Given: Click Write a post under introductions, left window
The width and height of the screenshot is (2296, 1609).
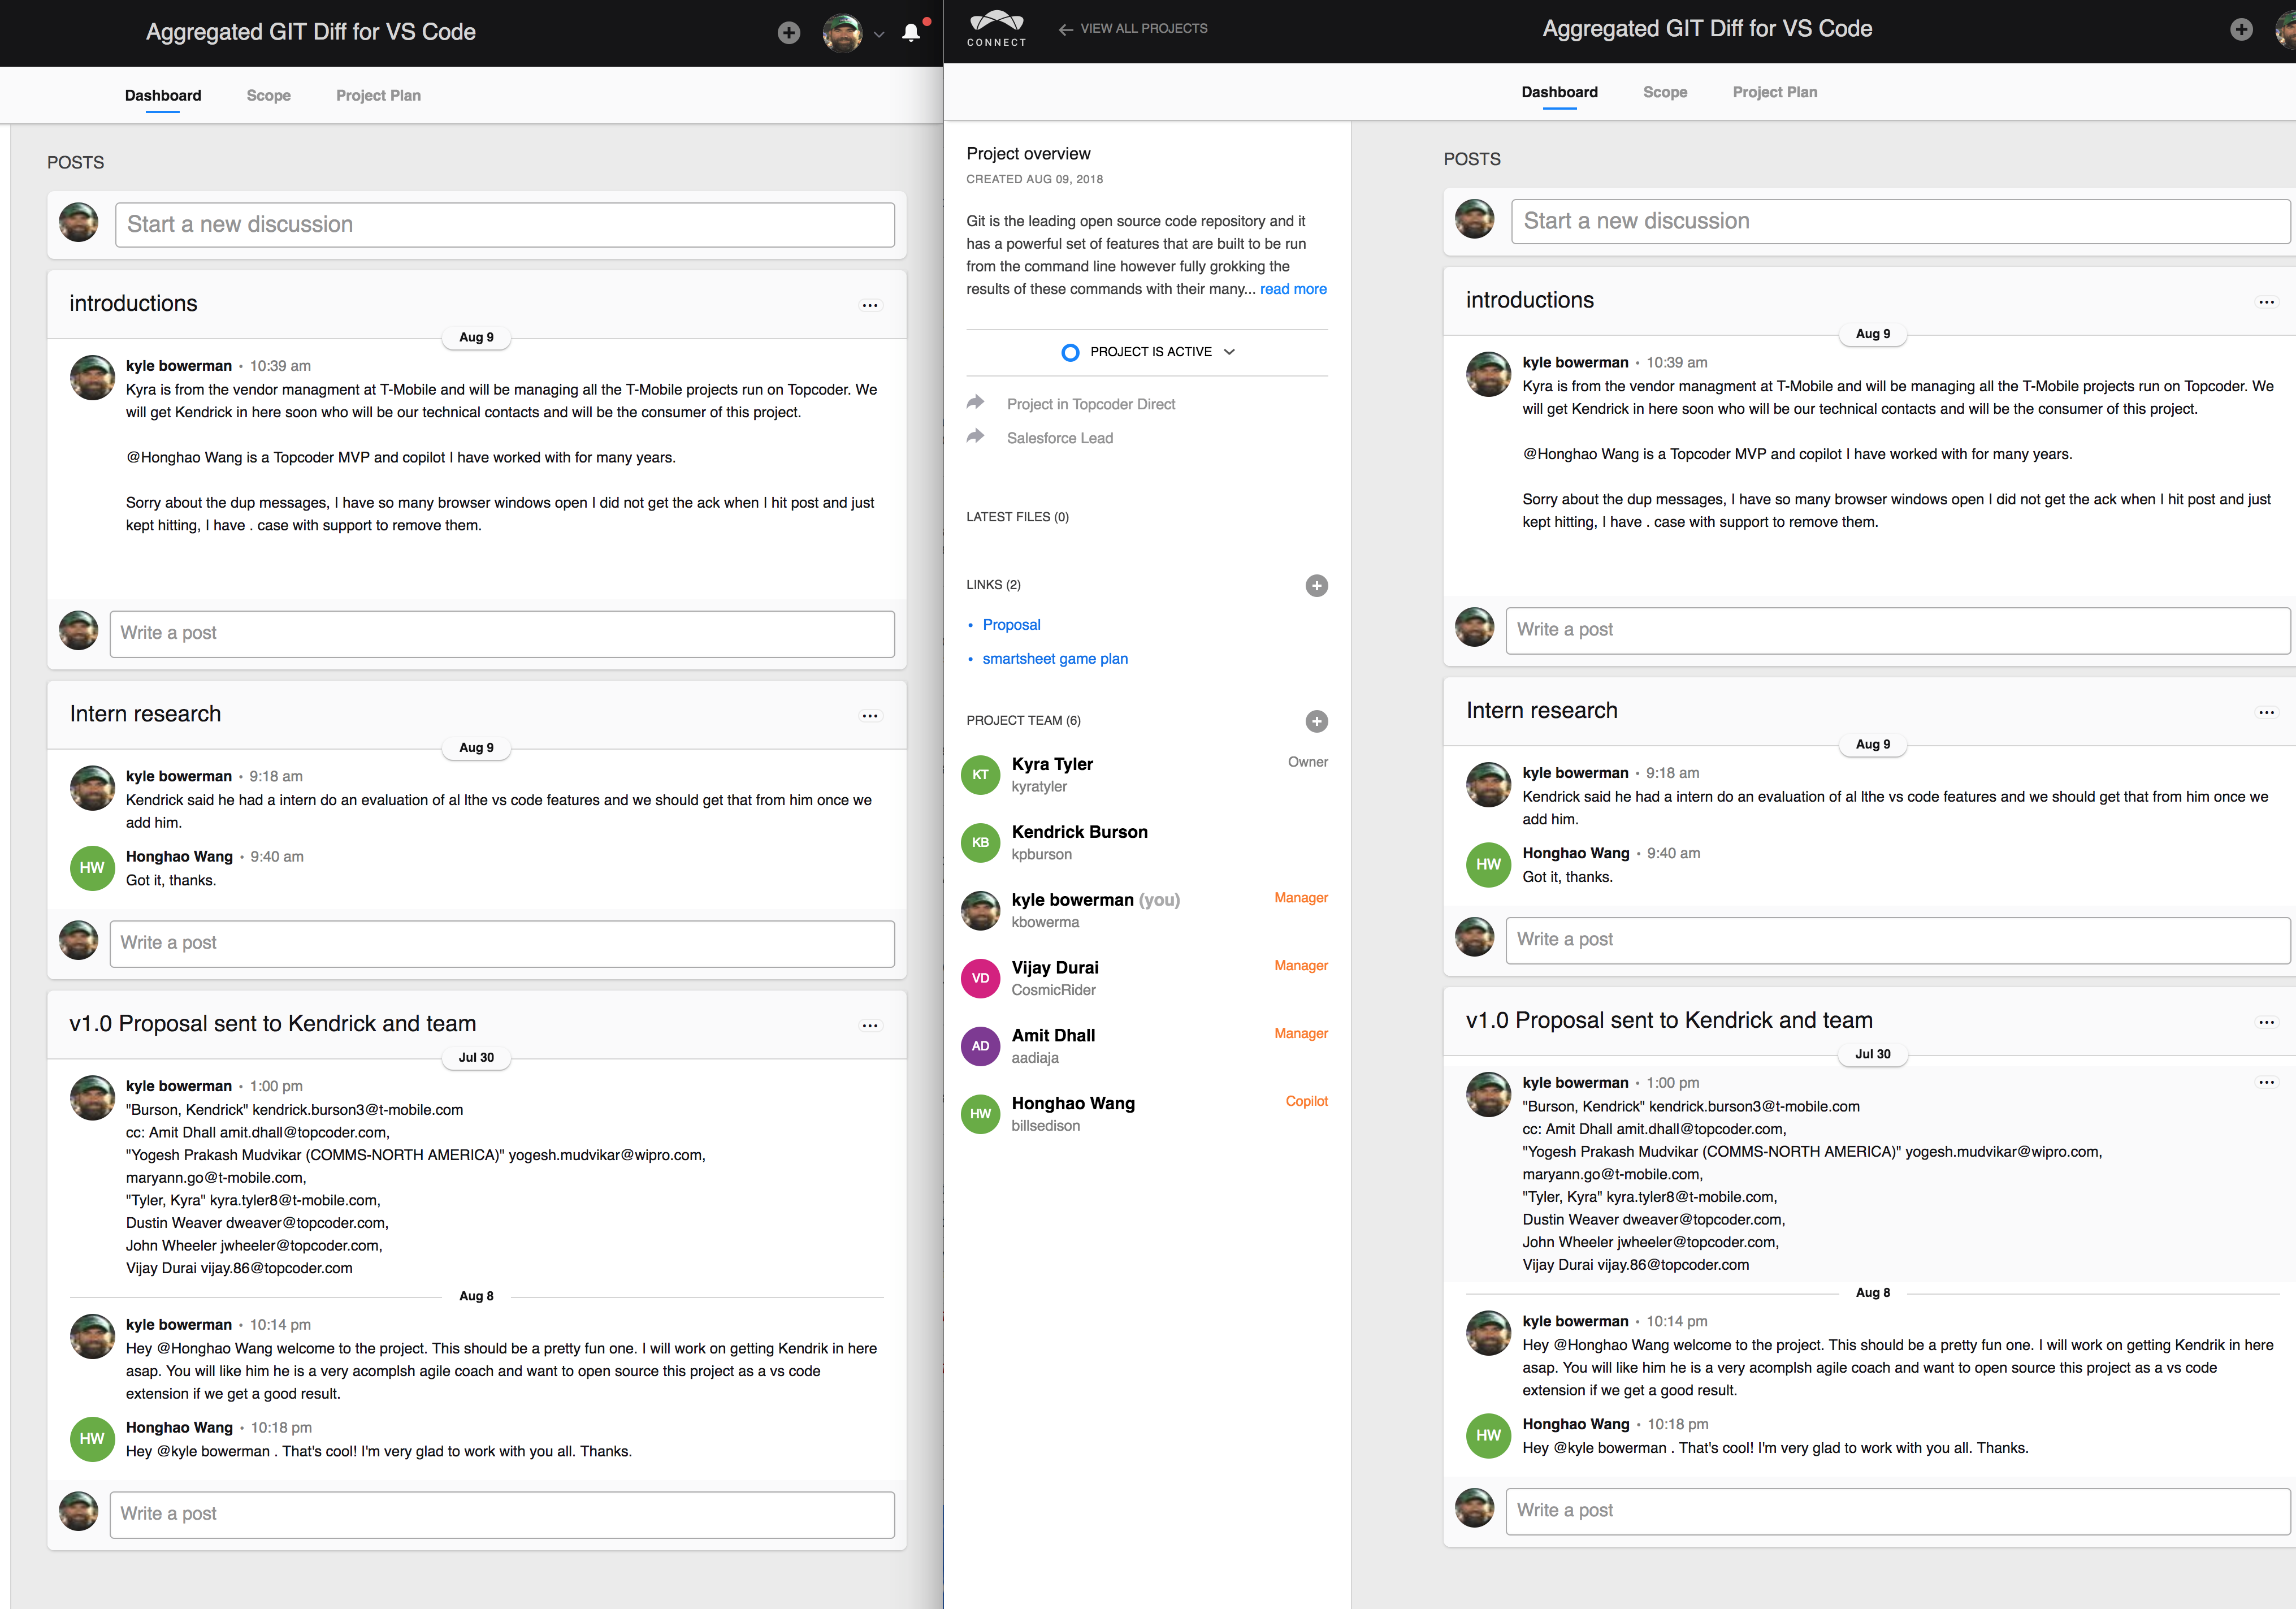Looking at the screenshot, I should pyautogui.click(x=502, y=634).
